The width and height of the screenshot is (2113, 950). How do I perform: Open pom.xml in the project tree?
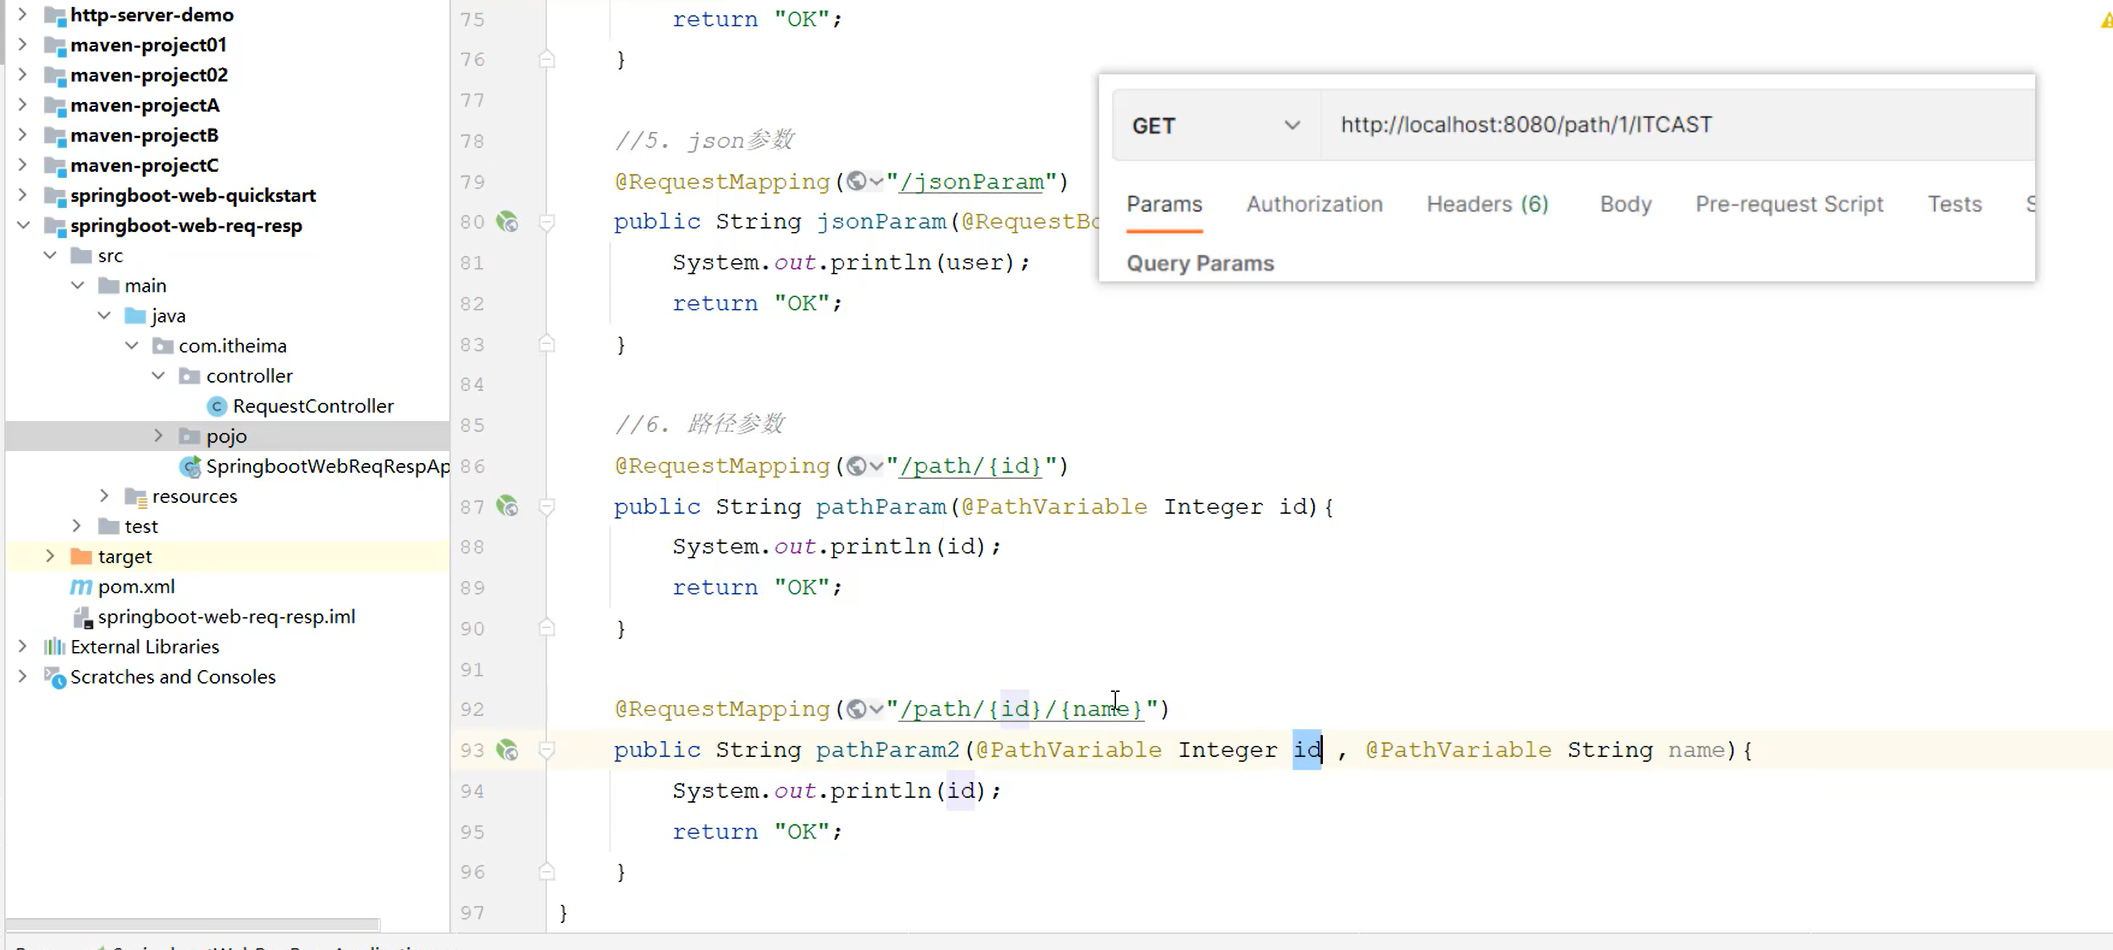tap(136, 587)
